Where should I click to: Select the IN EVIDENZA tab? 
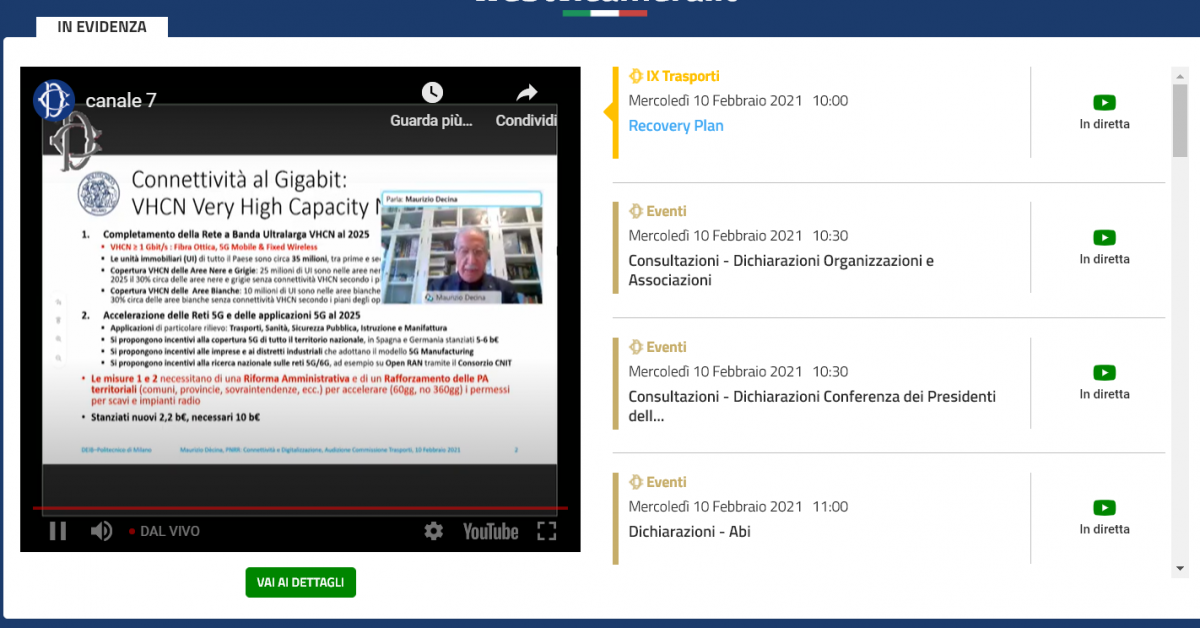point(102,27)
